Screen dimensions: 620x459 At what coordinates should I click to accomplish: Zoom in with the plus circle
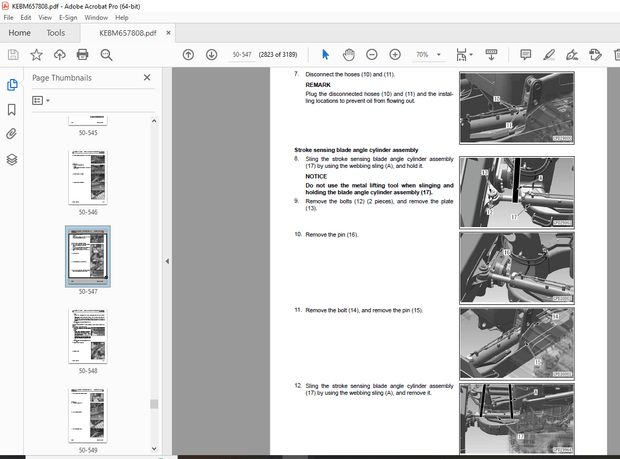[395, 55]
